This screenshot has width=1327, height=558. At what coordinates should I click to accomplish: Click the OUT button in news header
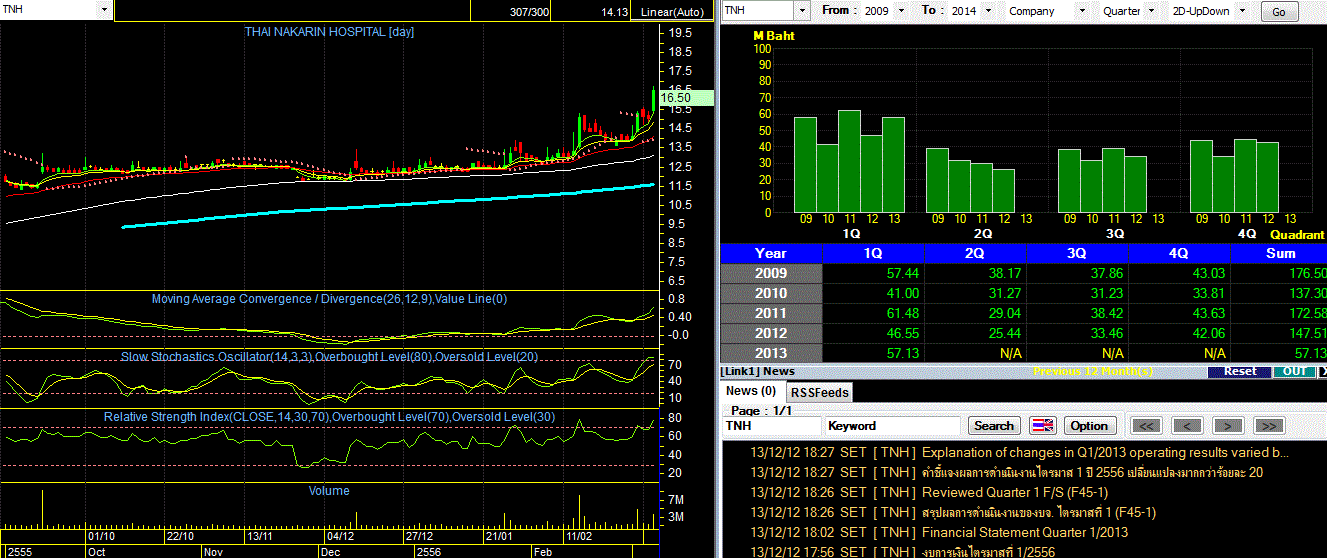click(x=1293, y=371)
